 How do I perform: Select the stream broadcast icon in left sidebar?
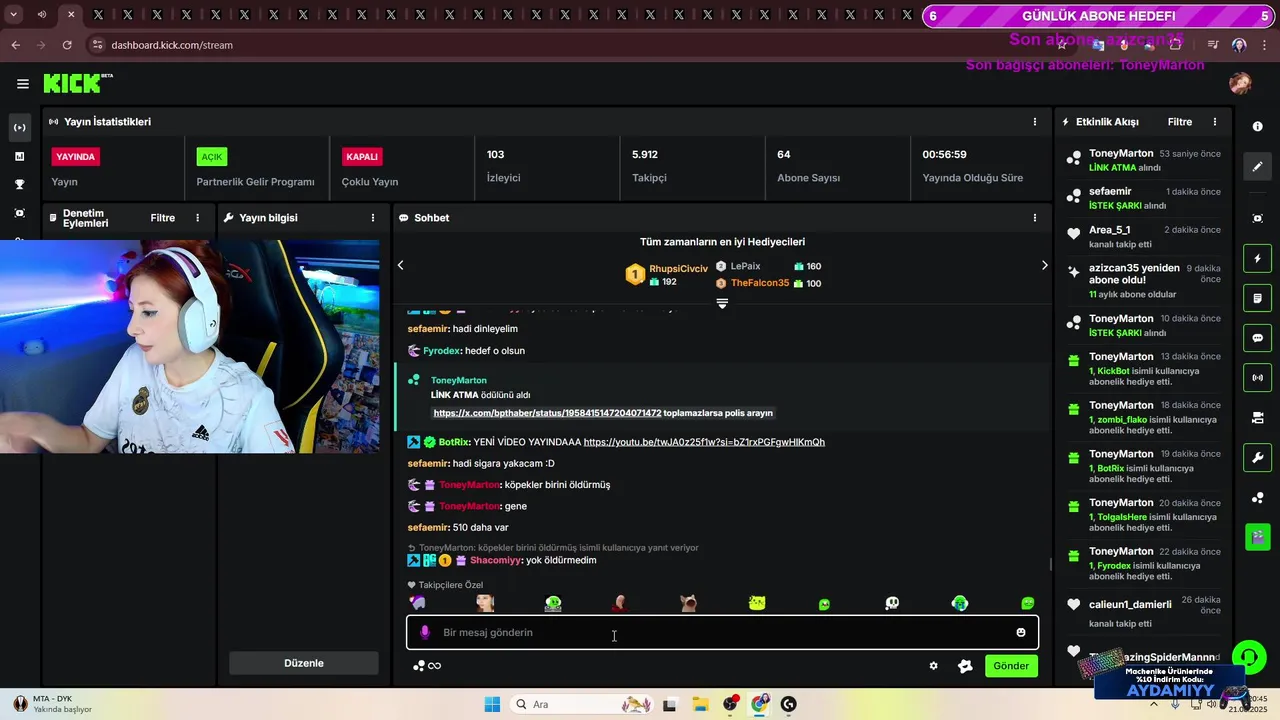pos(19,127)
